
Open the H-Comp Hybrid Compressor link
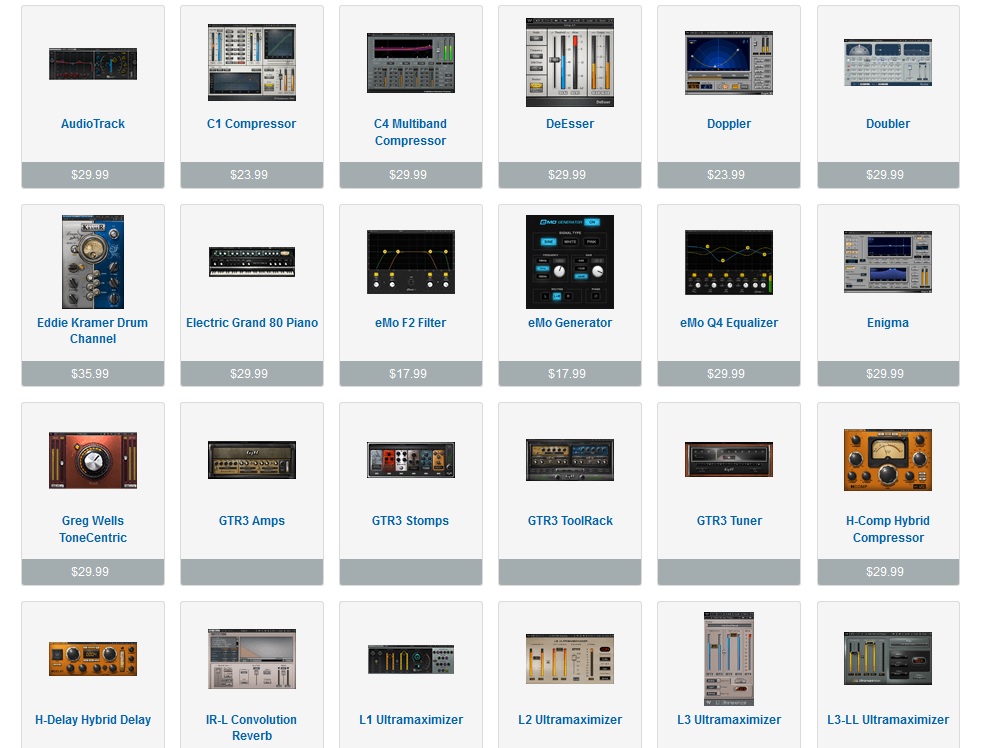tap(888, 529)
